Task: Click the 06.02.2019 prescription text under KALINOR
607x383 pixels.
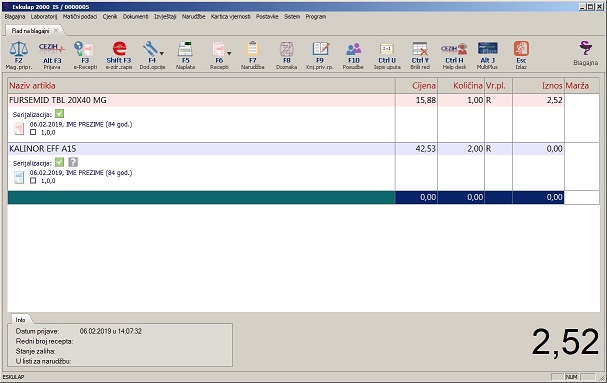Action: (81, 173)
